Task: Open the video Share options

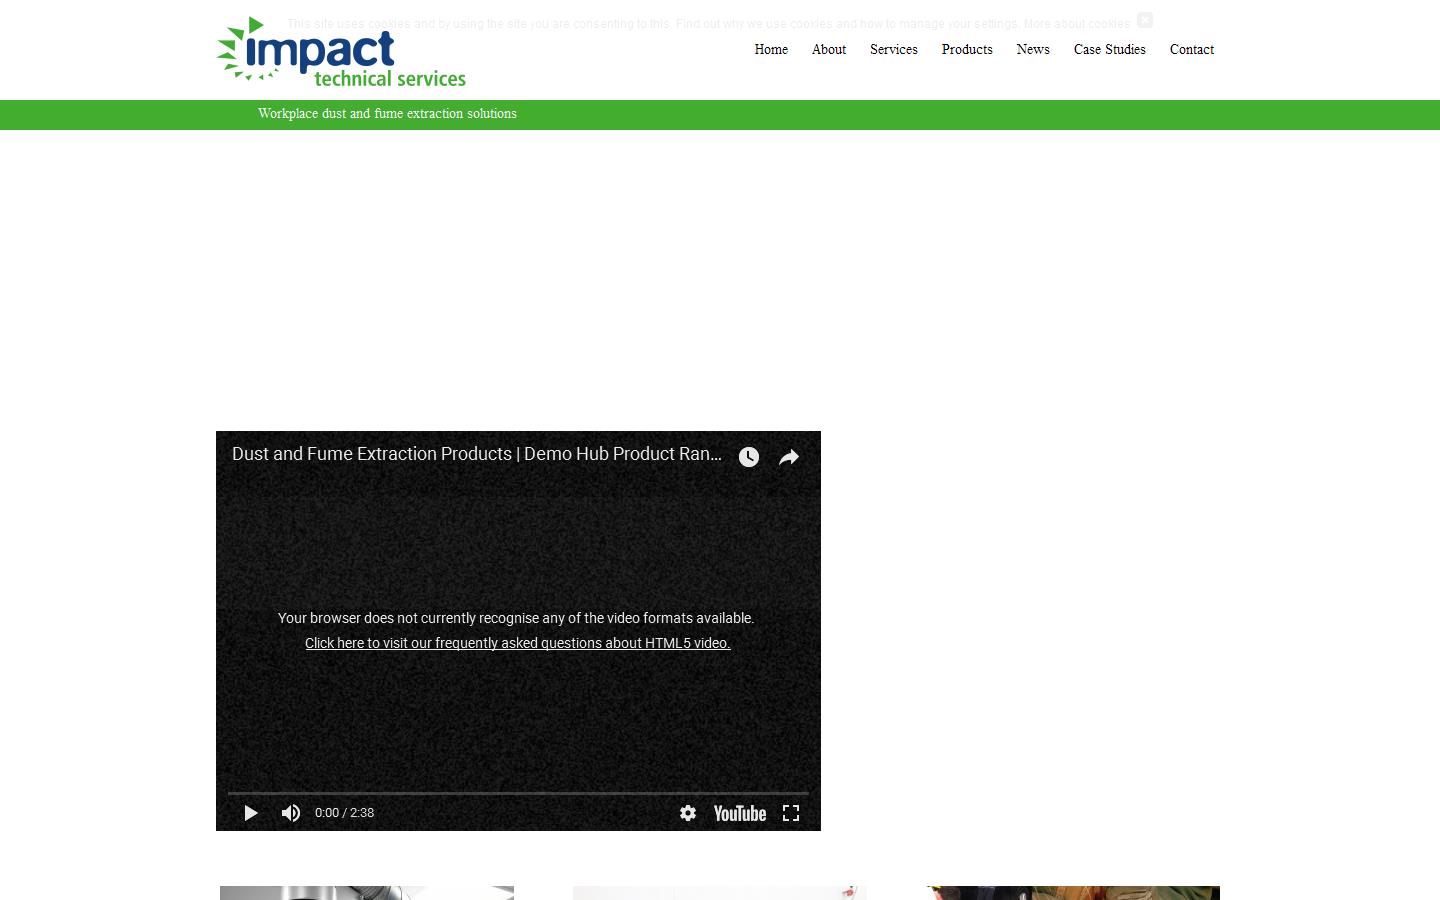Action: click(788, 457)
